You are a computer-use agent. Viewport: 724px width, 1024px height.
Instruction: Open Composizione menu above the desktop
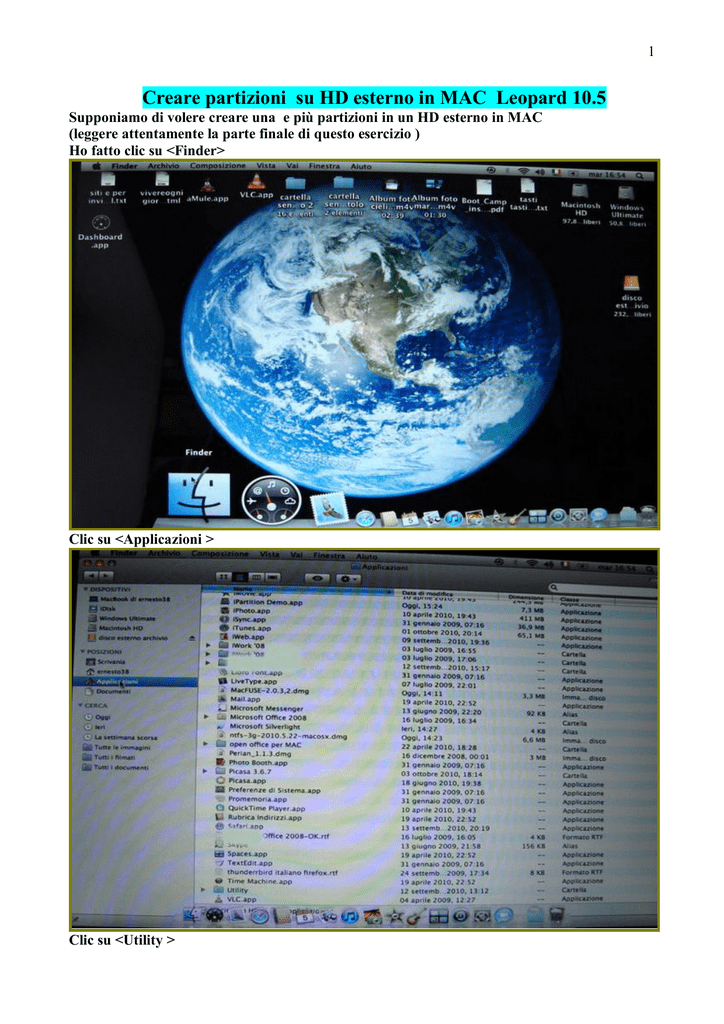tap(217, 166)
